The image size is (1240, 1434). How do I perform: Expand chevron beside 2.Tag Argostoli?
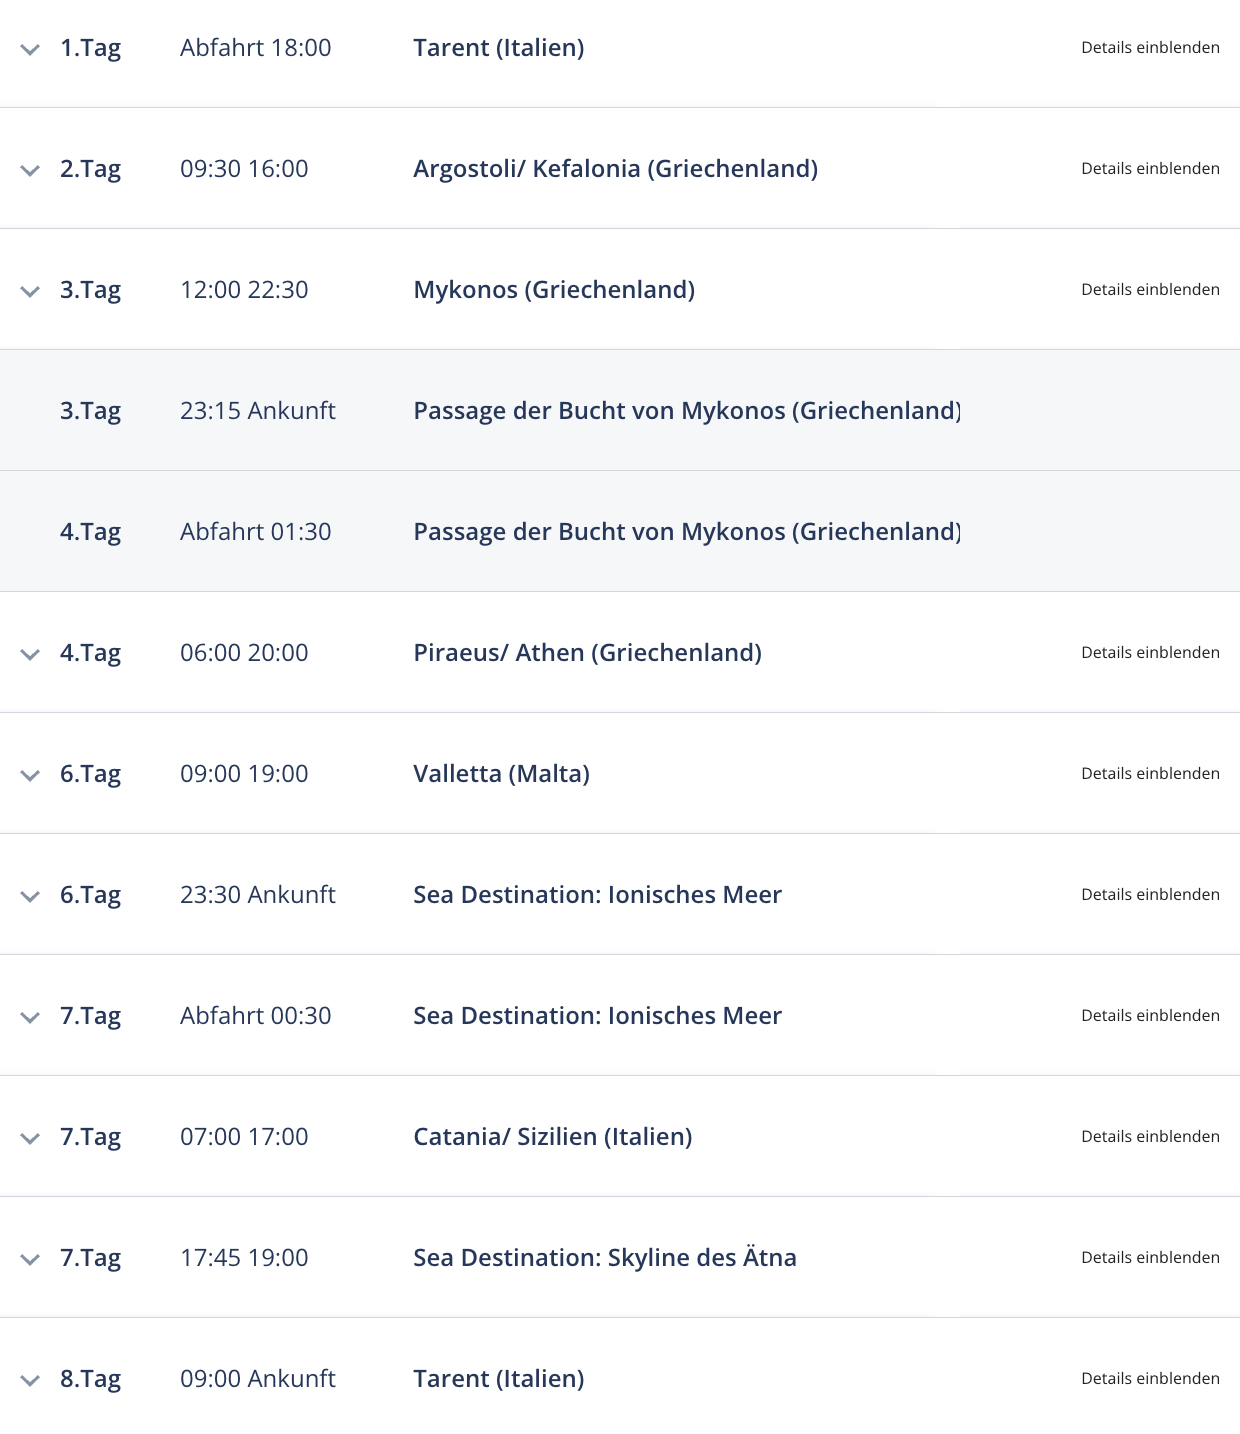click(x=30, y=170)
